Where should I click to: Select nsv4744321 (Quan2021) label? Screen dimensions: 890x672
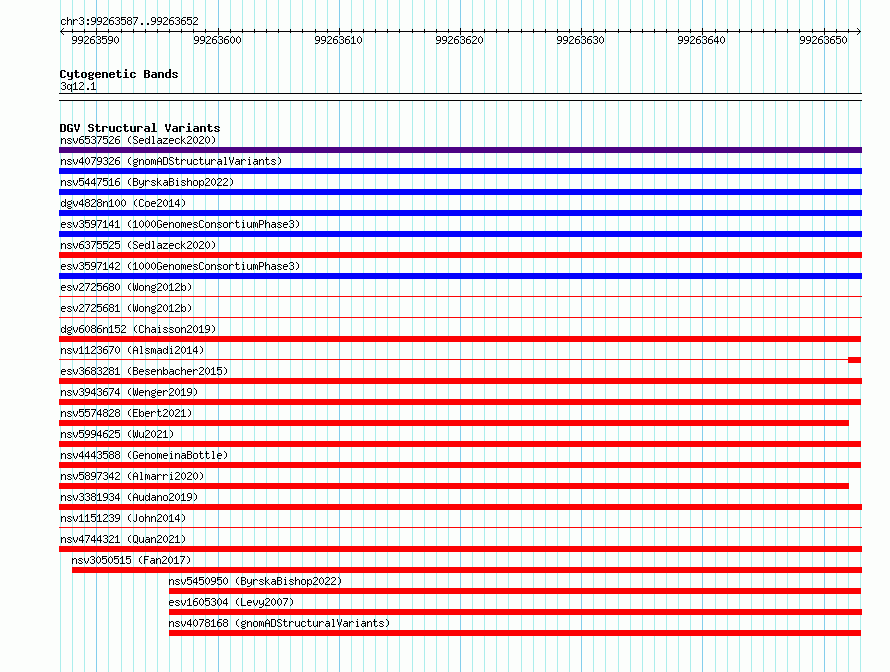pos(123,539)
